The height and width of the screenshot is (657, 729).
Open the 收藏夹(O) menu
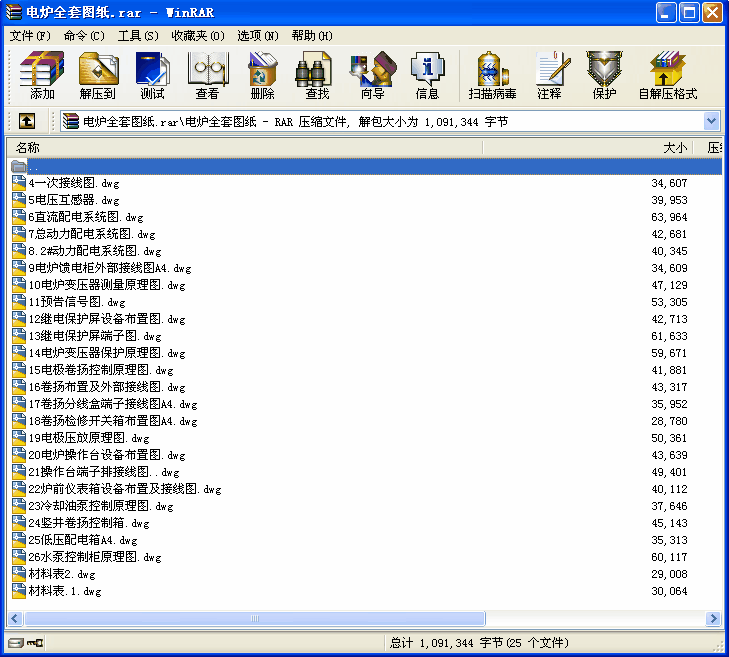198,36
